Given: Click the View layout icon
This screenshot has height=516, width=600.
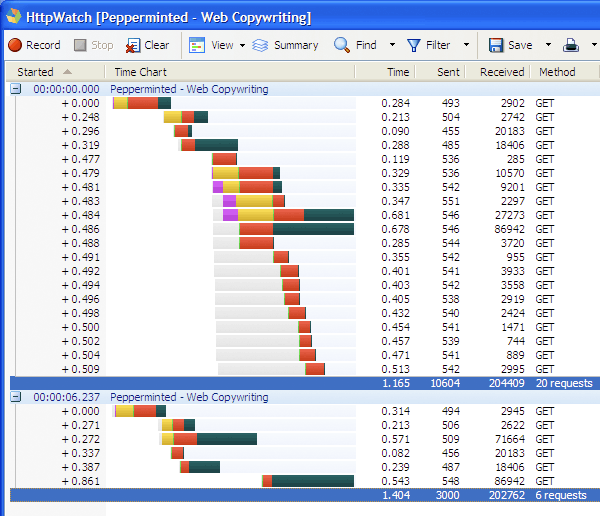Looking at the screenshot, I should point(197,45).
